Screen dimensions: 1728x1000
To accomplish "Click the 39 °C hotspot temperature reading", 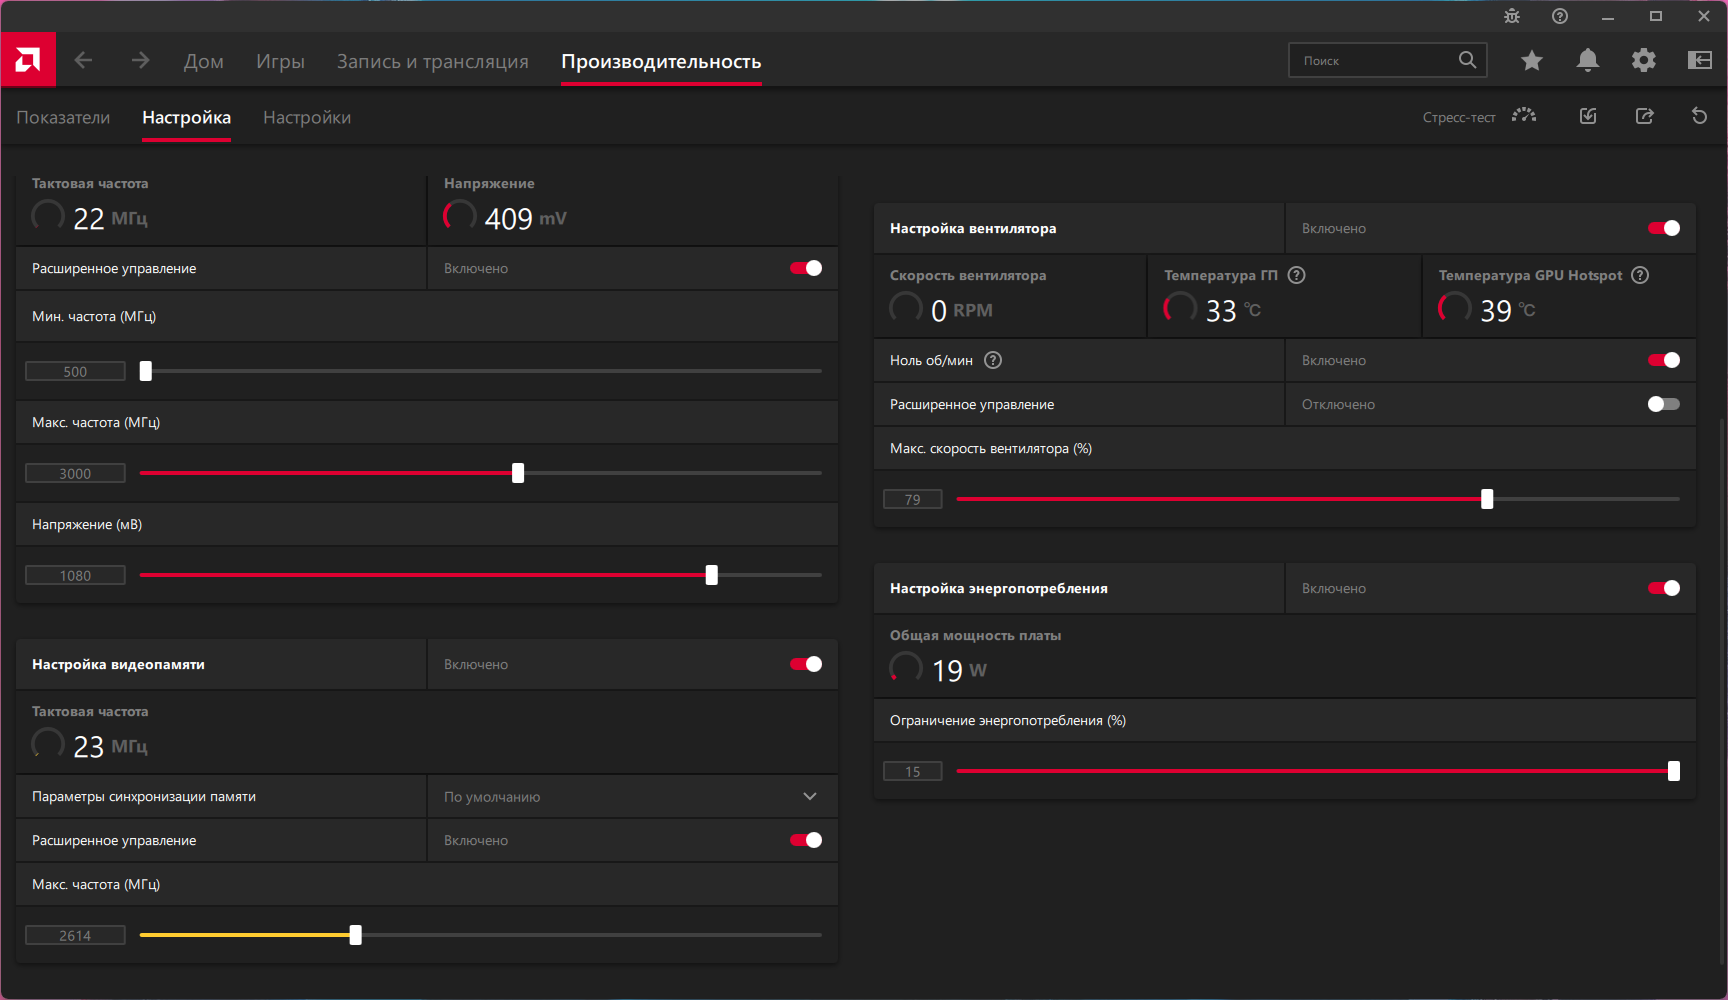I will (1507, 311).
